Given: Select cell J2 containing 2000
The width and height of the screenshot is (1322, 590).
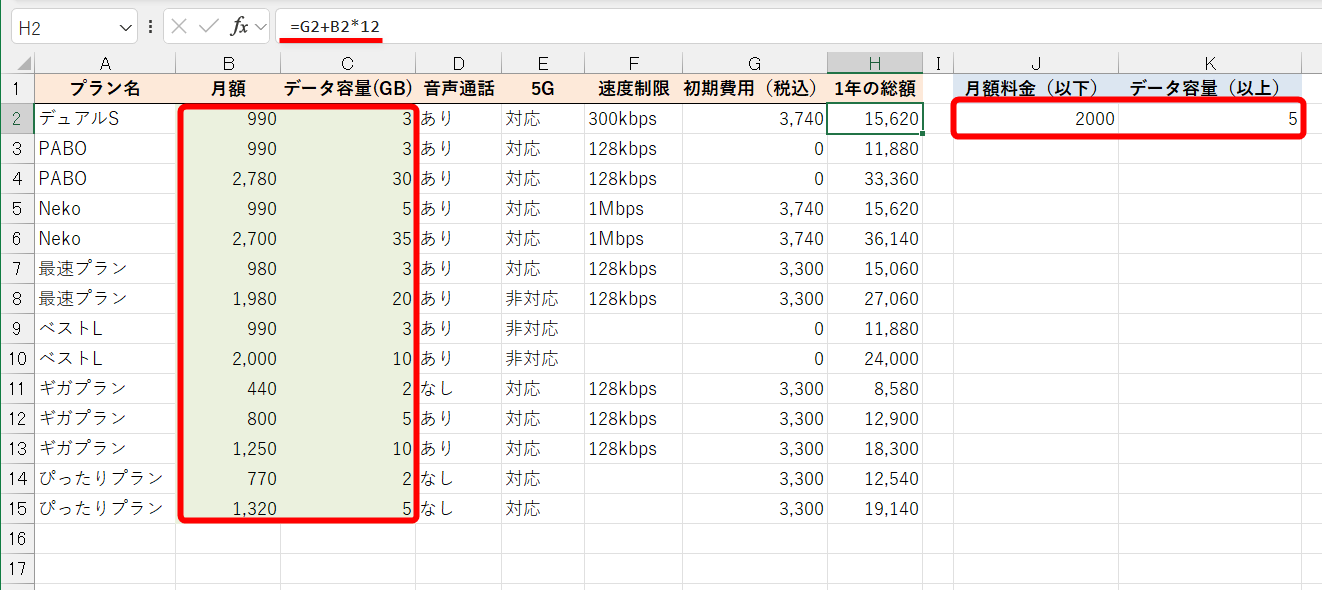Looking at the screenshot, I should point(1035,118).
